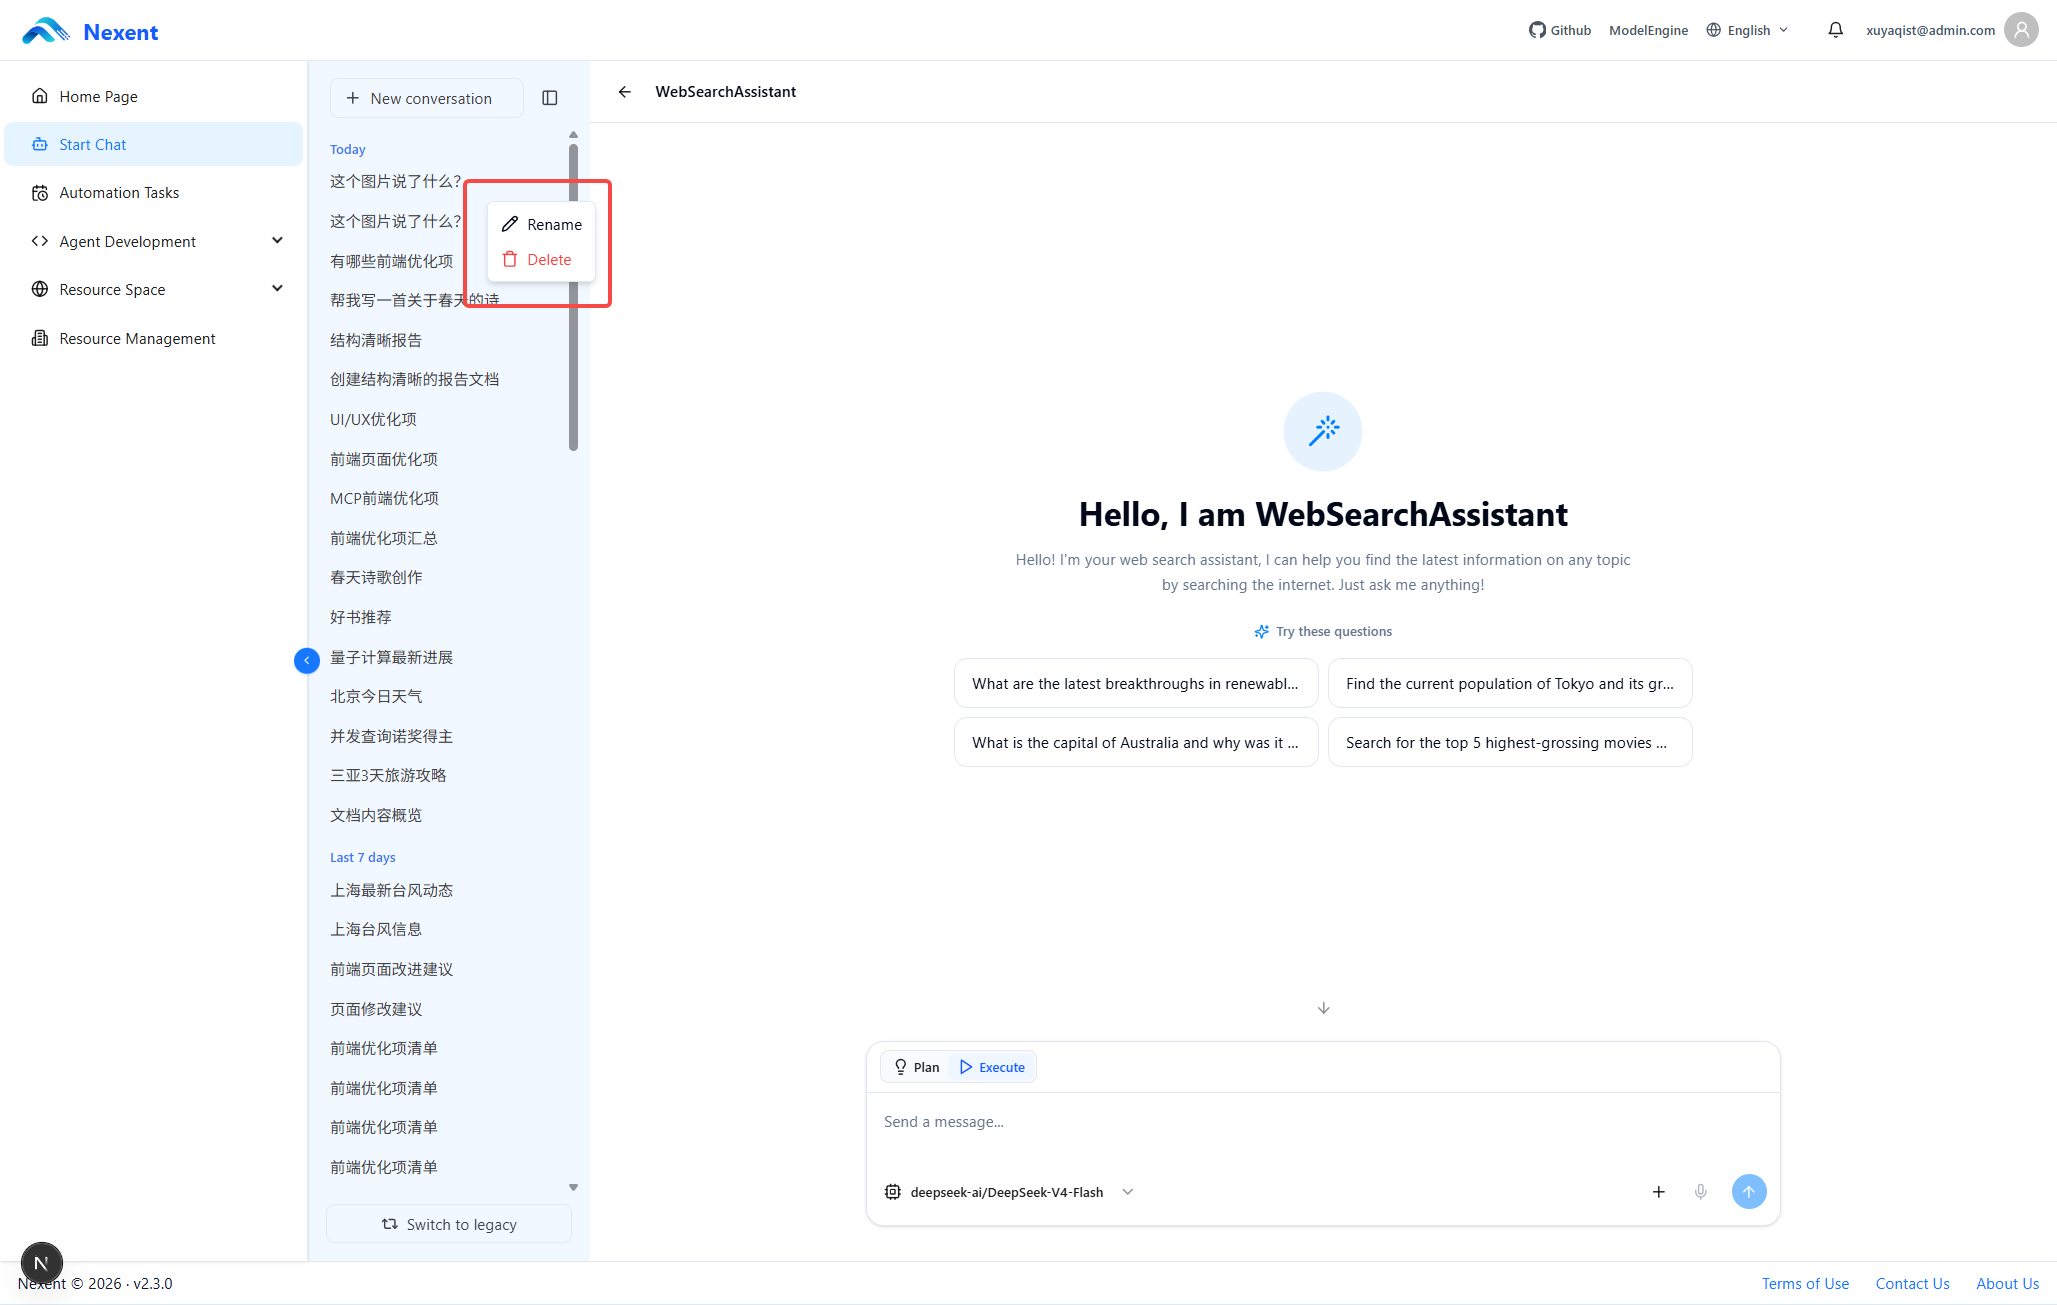This screenshot has height=1305, width=2057.
Task: Start a New conversation
Action: point(426,98)
